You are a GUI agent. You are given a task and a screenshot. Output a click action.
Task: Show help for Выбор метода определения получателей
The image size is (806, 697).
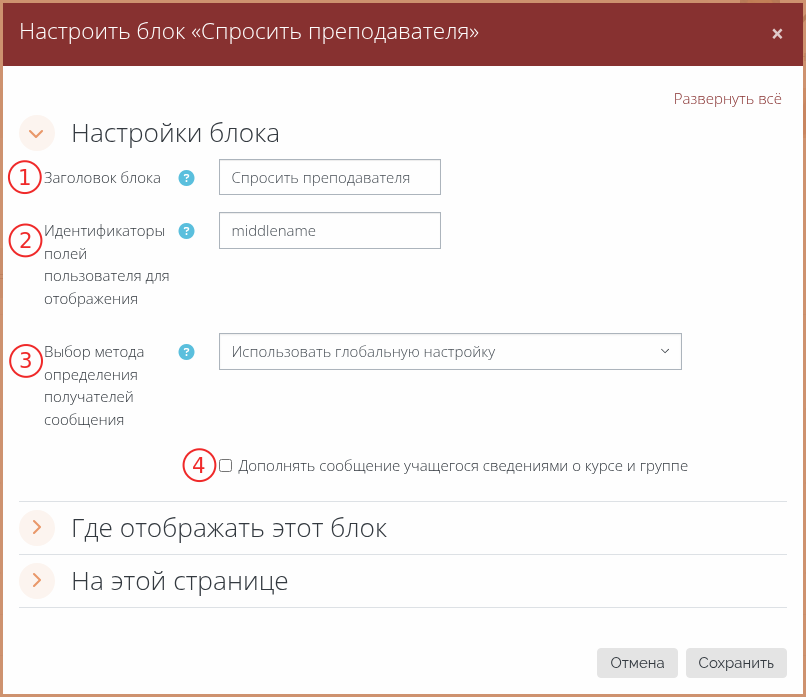[x=185, y=352]
